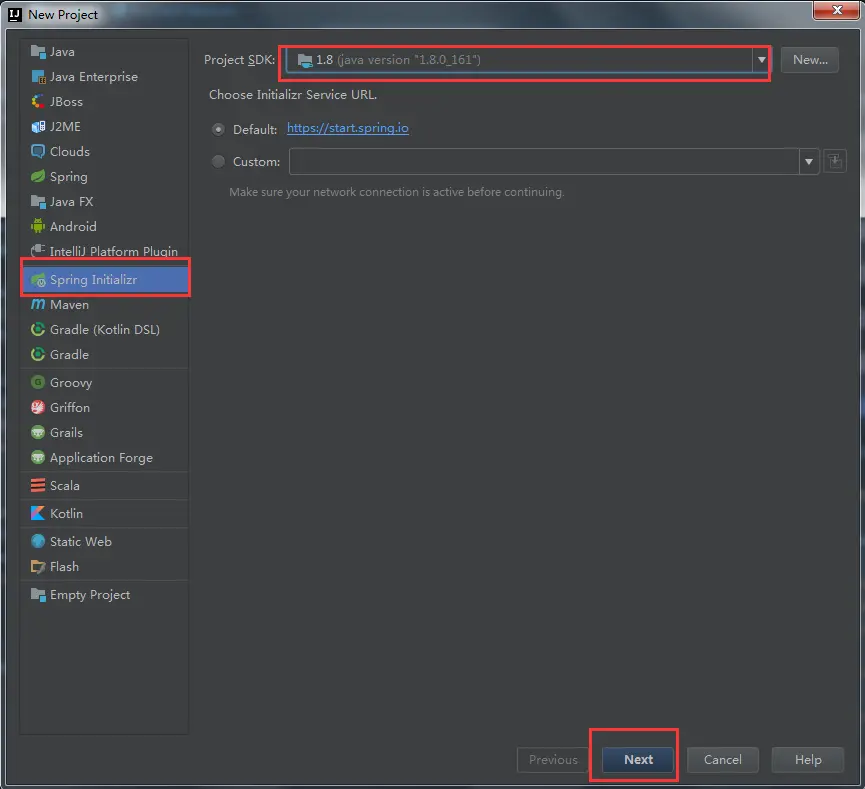Select the "Scala" list text

[x=65, y=486]
